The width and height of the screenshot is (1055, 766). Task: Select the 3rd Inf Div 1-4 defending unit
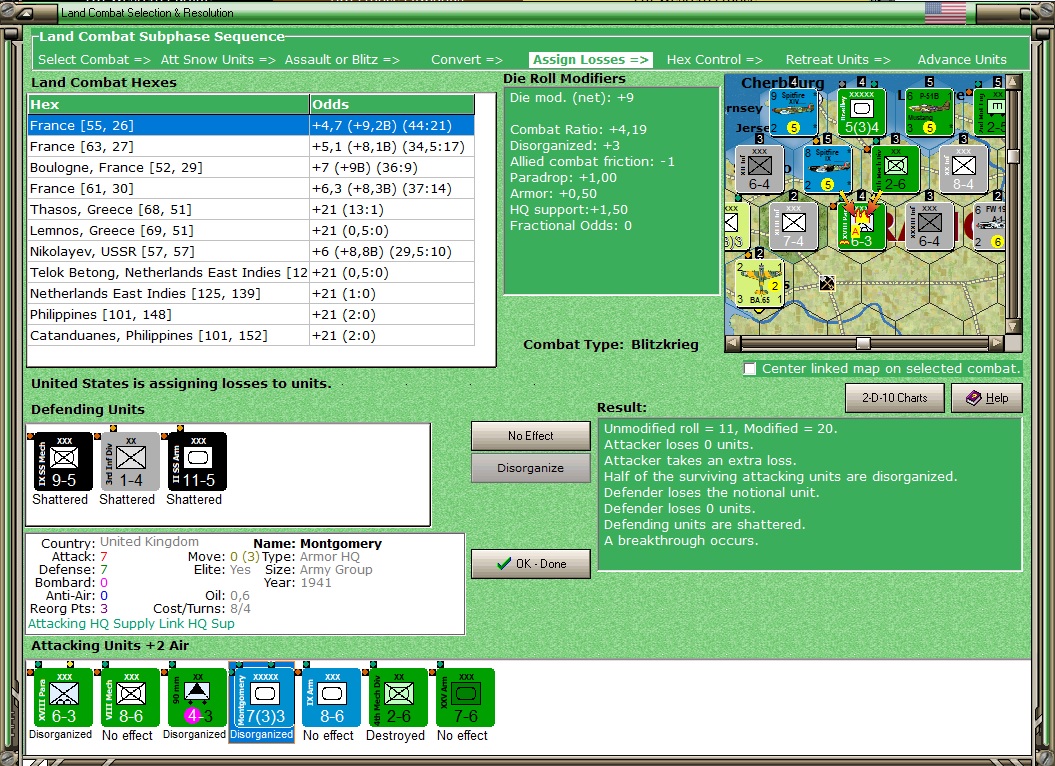tap(131, 462)
